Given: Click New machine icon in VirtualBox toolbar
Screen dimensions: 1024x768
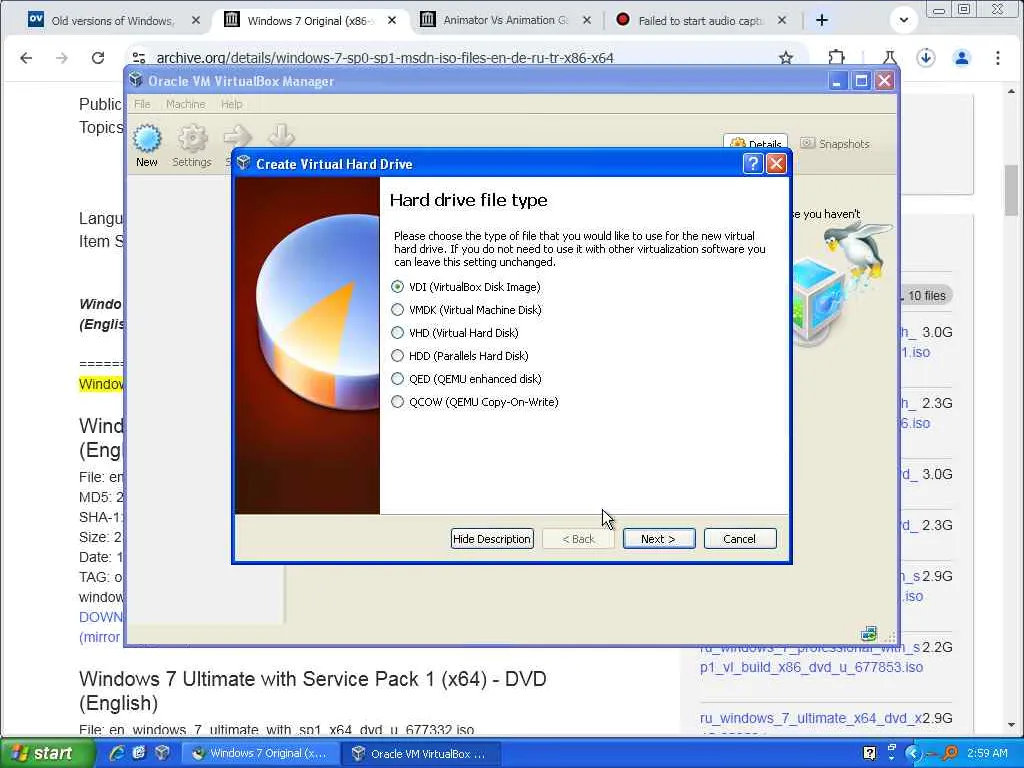Looking at the screenshot, I should [147, 146].
